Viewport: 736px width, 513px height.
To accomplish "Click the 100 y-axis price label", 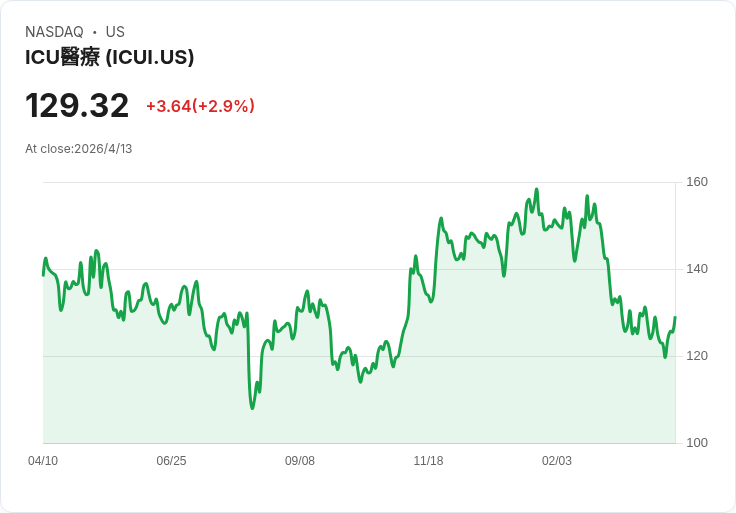I will point(697,443).
